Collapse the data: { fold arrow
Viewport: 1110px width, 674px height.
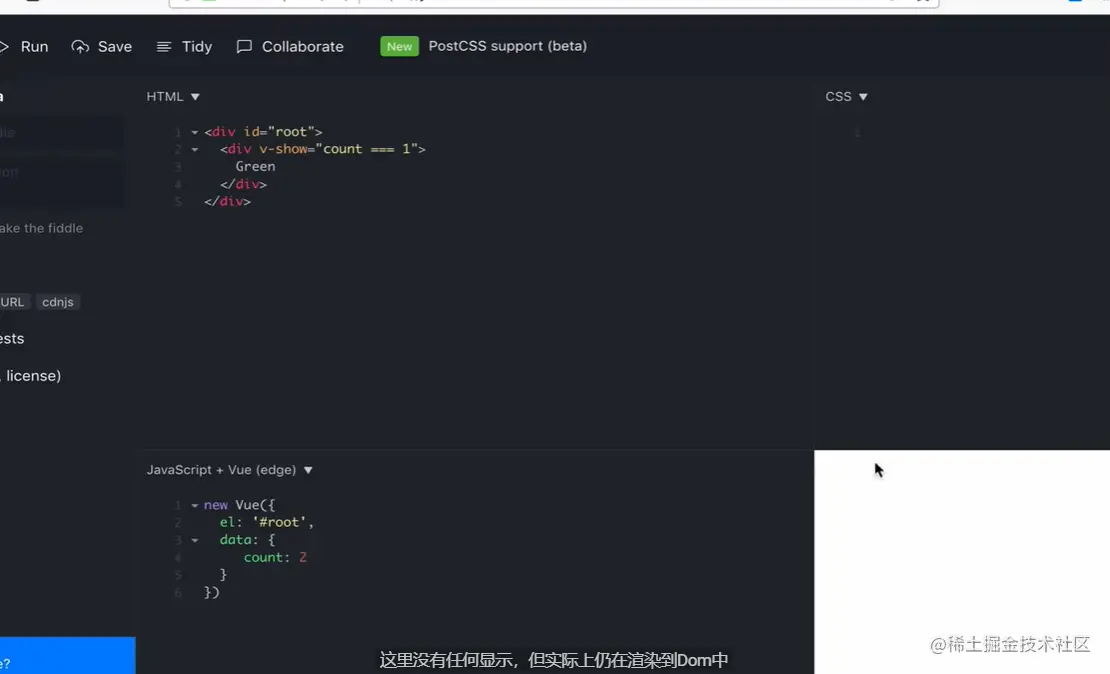pos(195,540)
